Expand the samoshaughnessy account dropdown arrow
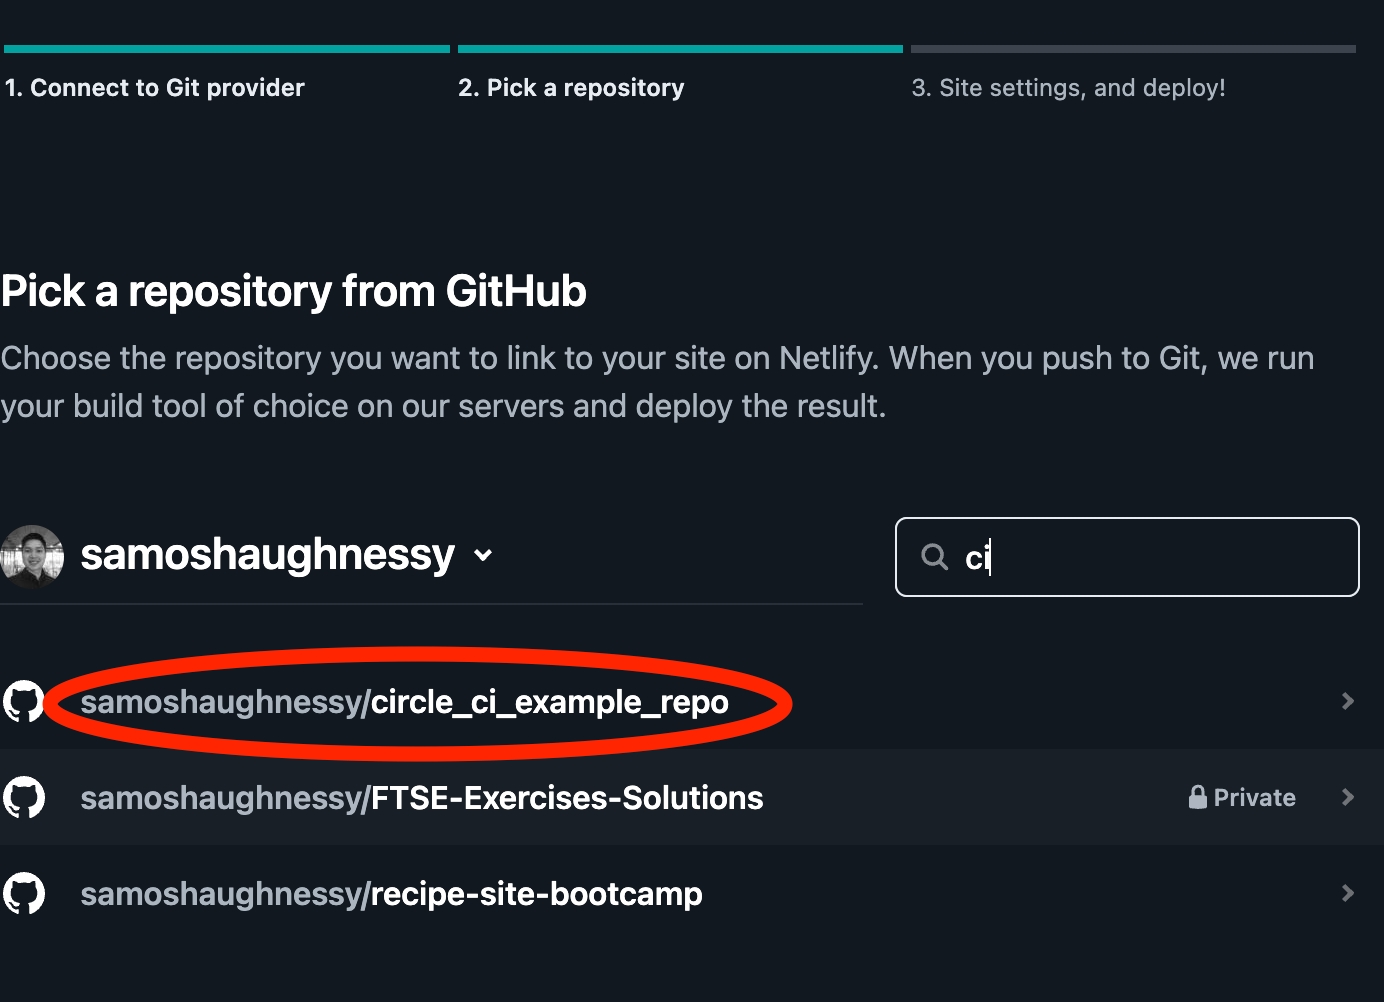Screen dimensions: 1384x1002 [483, 556]
